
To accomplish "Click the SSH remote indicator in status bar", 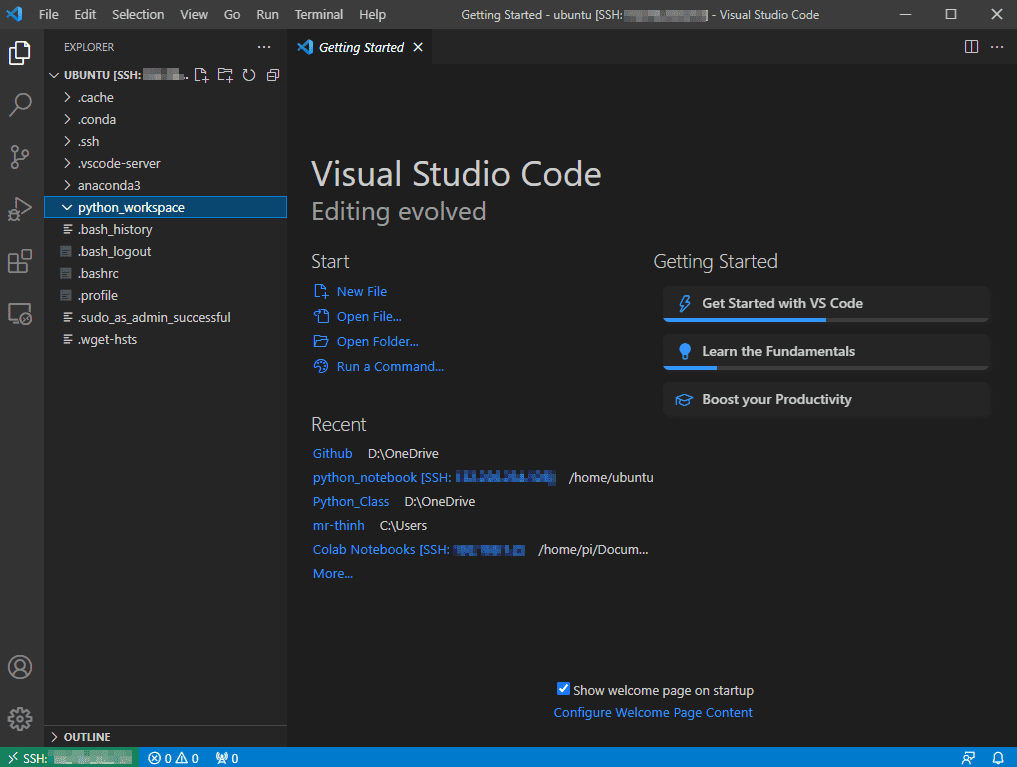I will [69, 758].
